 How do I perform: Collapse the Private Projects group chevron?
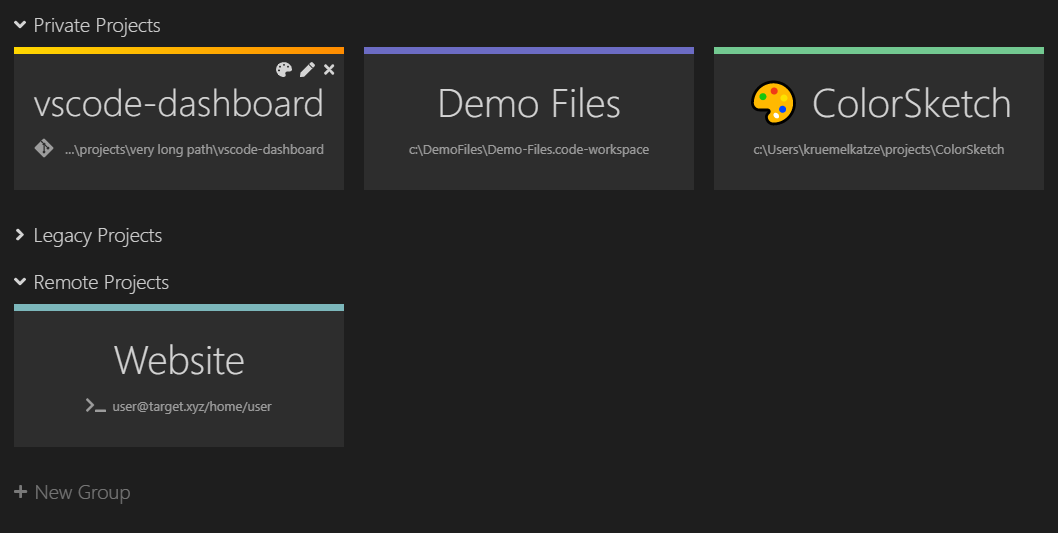coord(20,25)
